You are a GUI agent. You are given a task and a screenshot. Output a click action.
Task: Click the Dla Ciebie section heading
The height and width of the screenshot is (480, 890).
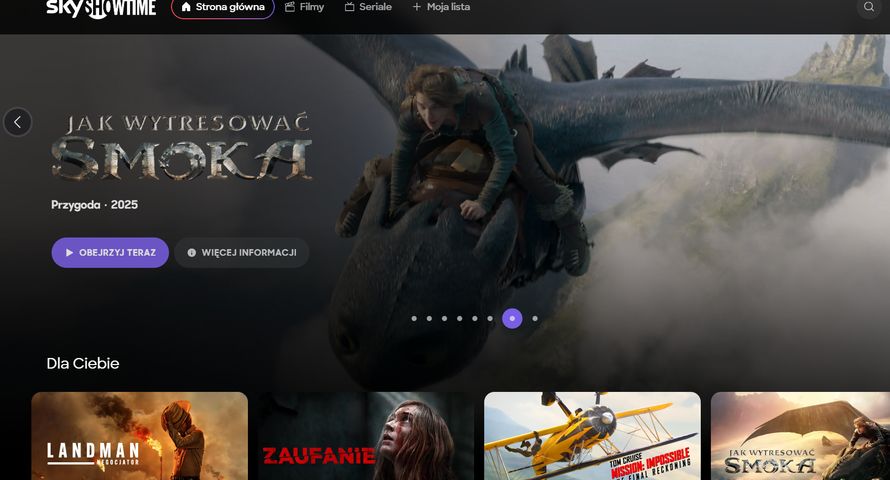[x=83, y=363]
